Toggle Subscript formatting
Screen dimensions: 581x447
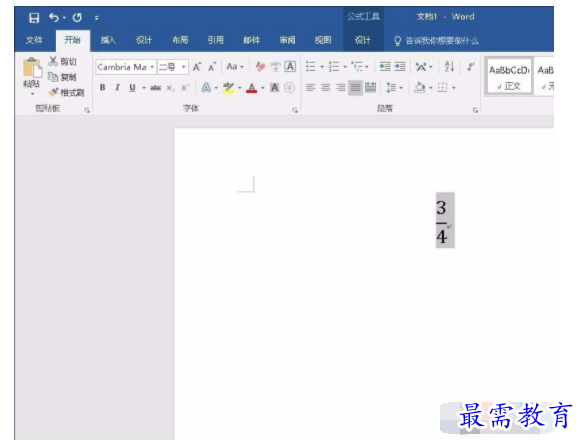[170, 88]
